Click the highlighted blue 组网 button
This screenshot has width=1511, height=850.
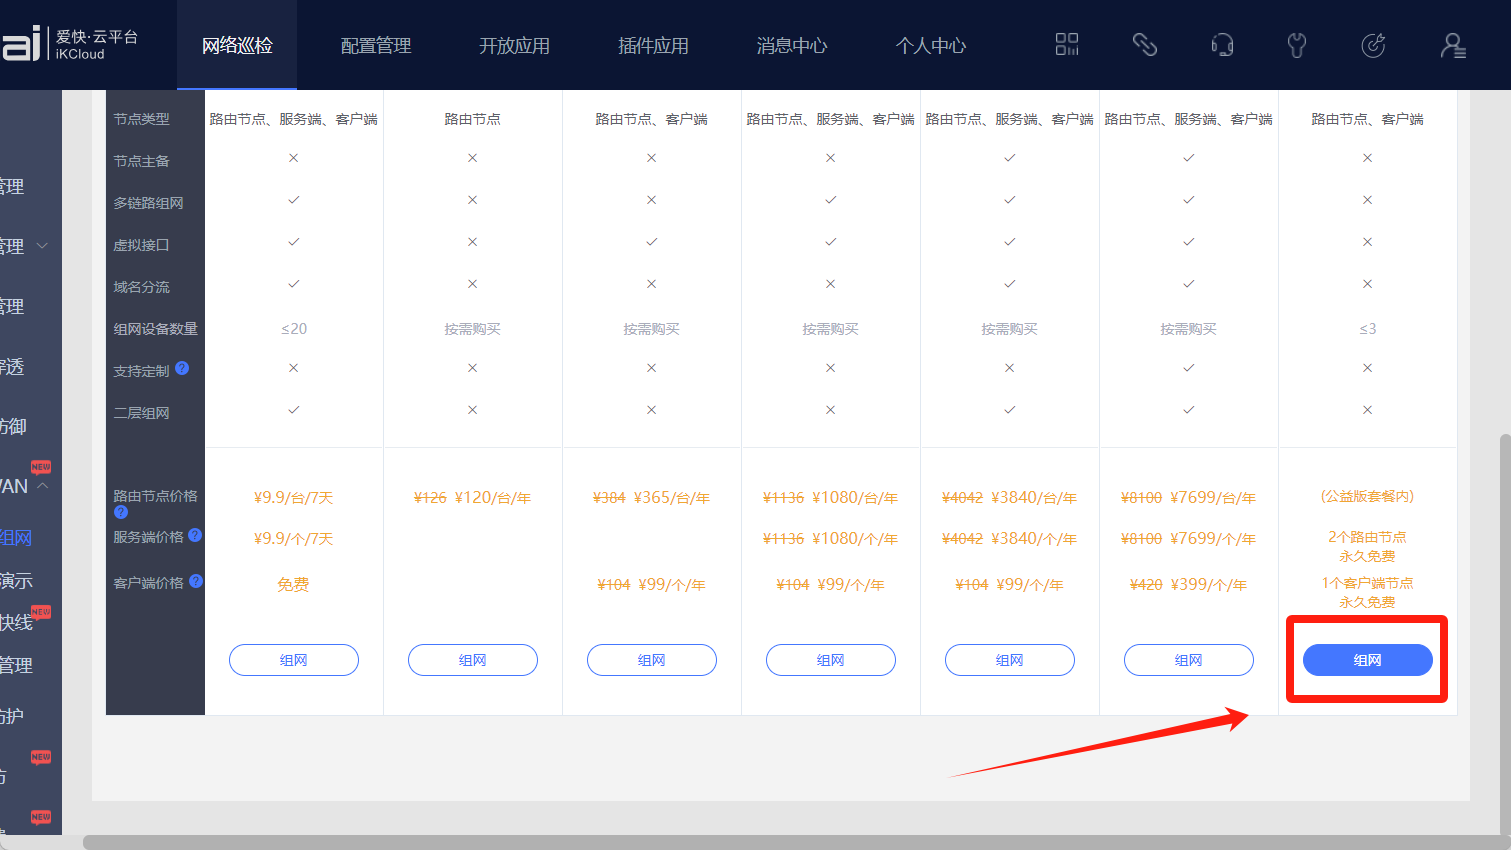(x=1367, y=660)
